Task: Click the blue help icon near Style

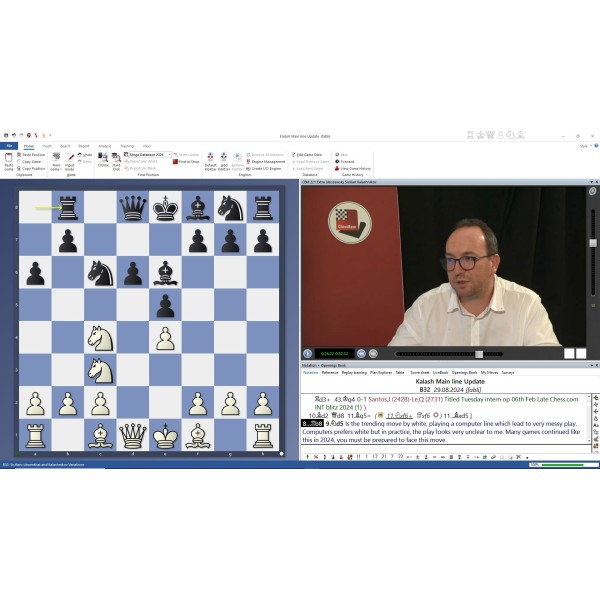Action: (596, 146)
